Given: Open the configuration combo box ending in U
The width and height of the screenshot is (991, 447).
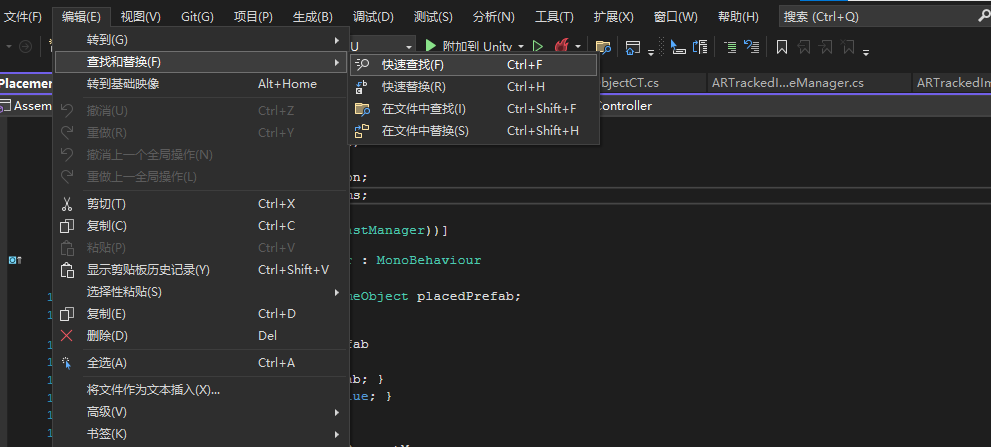Looking at the screenshot, I should pos(382,46).
